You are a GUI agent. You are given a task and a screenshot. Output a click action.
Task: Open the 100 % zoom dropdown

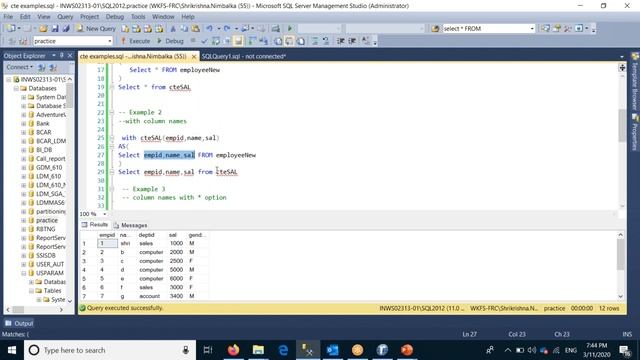tap(104, 214)
